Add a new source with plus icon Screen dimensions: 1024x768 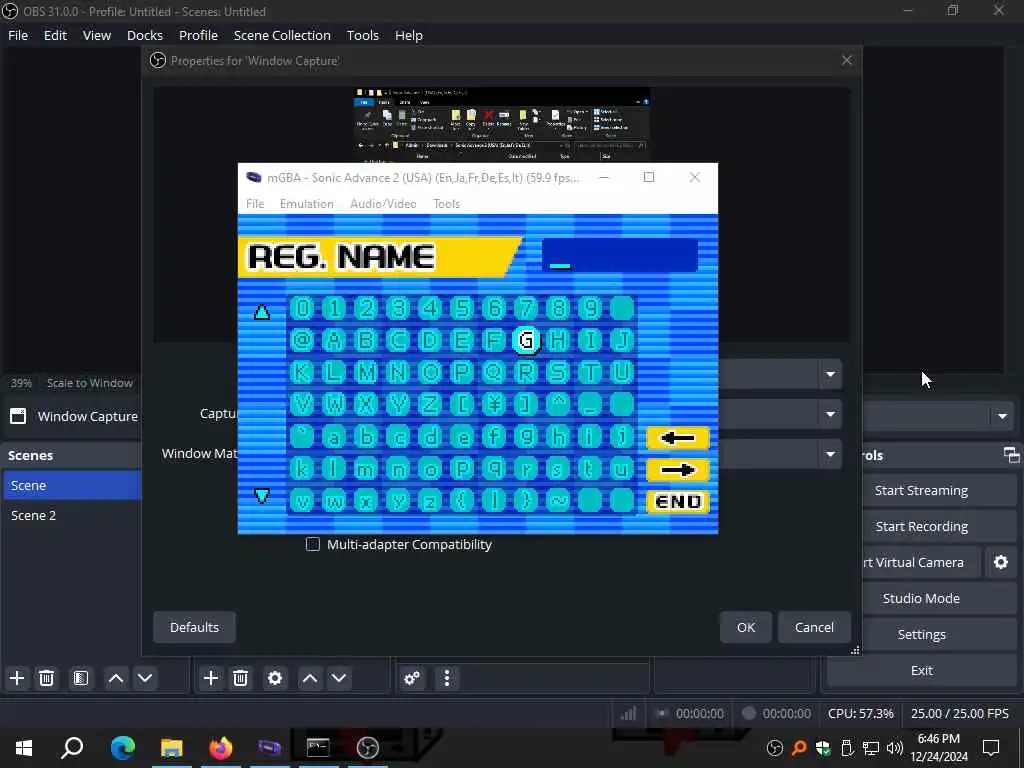[210, 678]
